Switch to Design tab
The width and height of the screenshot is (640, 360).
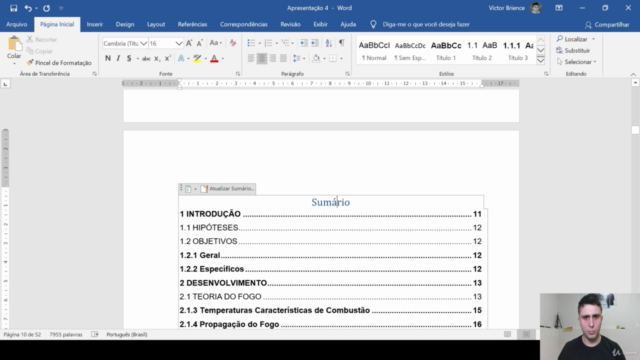(x=125, y=24)
